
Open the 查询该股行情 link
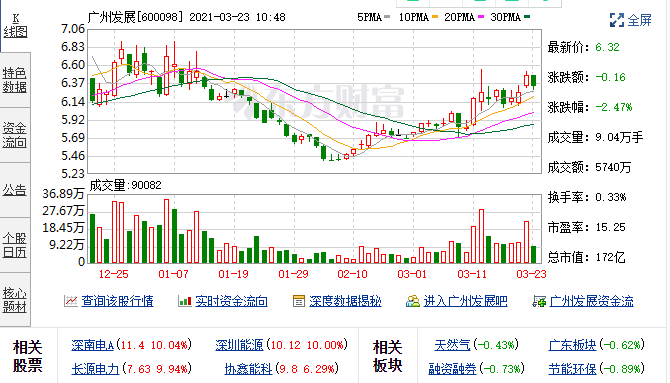click(117, 301)
